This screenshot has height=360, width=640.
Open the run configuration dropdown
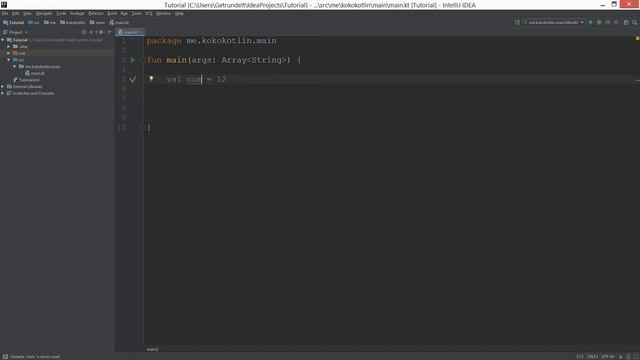(x=554, y=22)
